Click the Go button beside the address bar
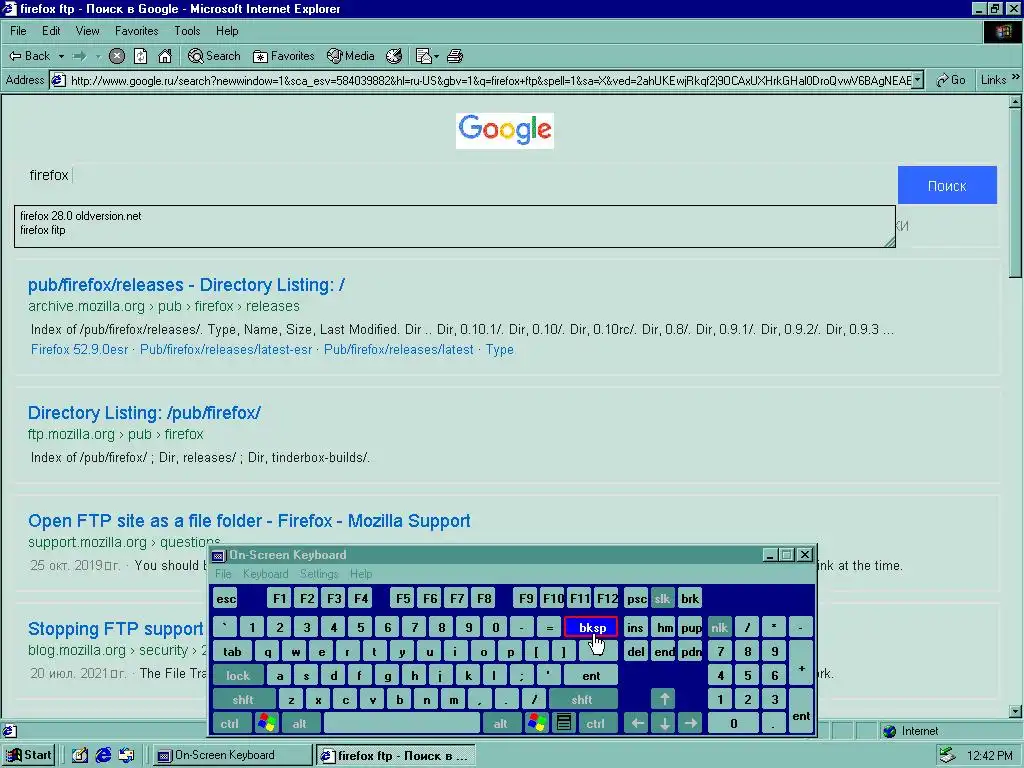The width and height of the screenshot is (1024, 768). 950,80
